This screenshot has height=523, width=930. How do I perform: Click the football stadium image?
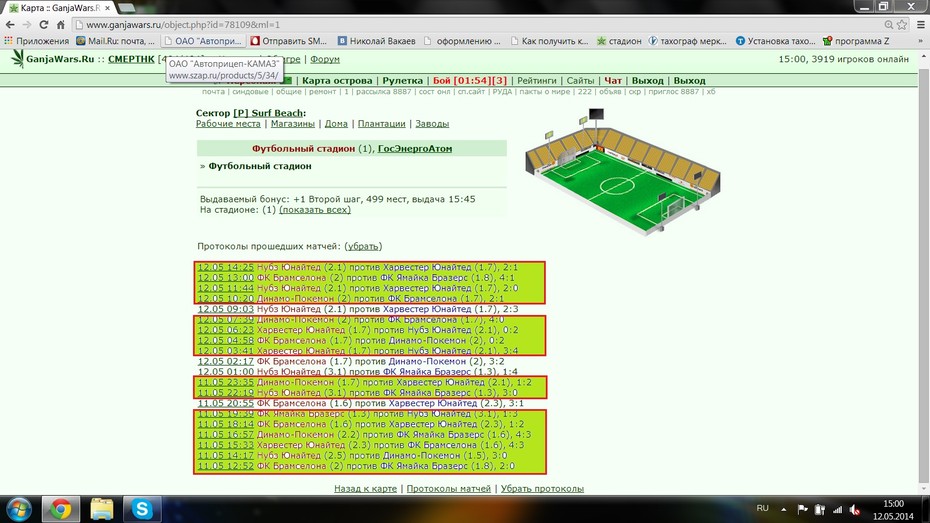(x=623, y=172)
